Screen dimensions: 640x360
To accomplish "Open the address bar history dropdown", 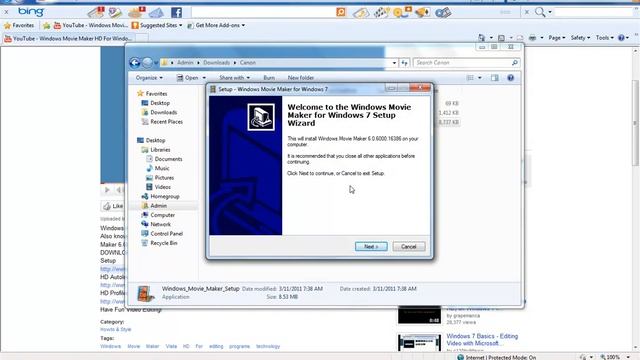I will coord(394,63).
